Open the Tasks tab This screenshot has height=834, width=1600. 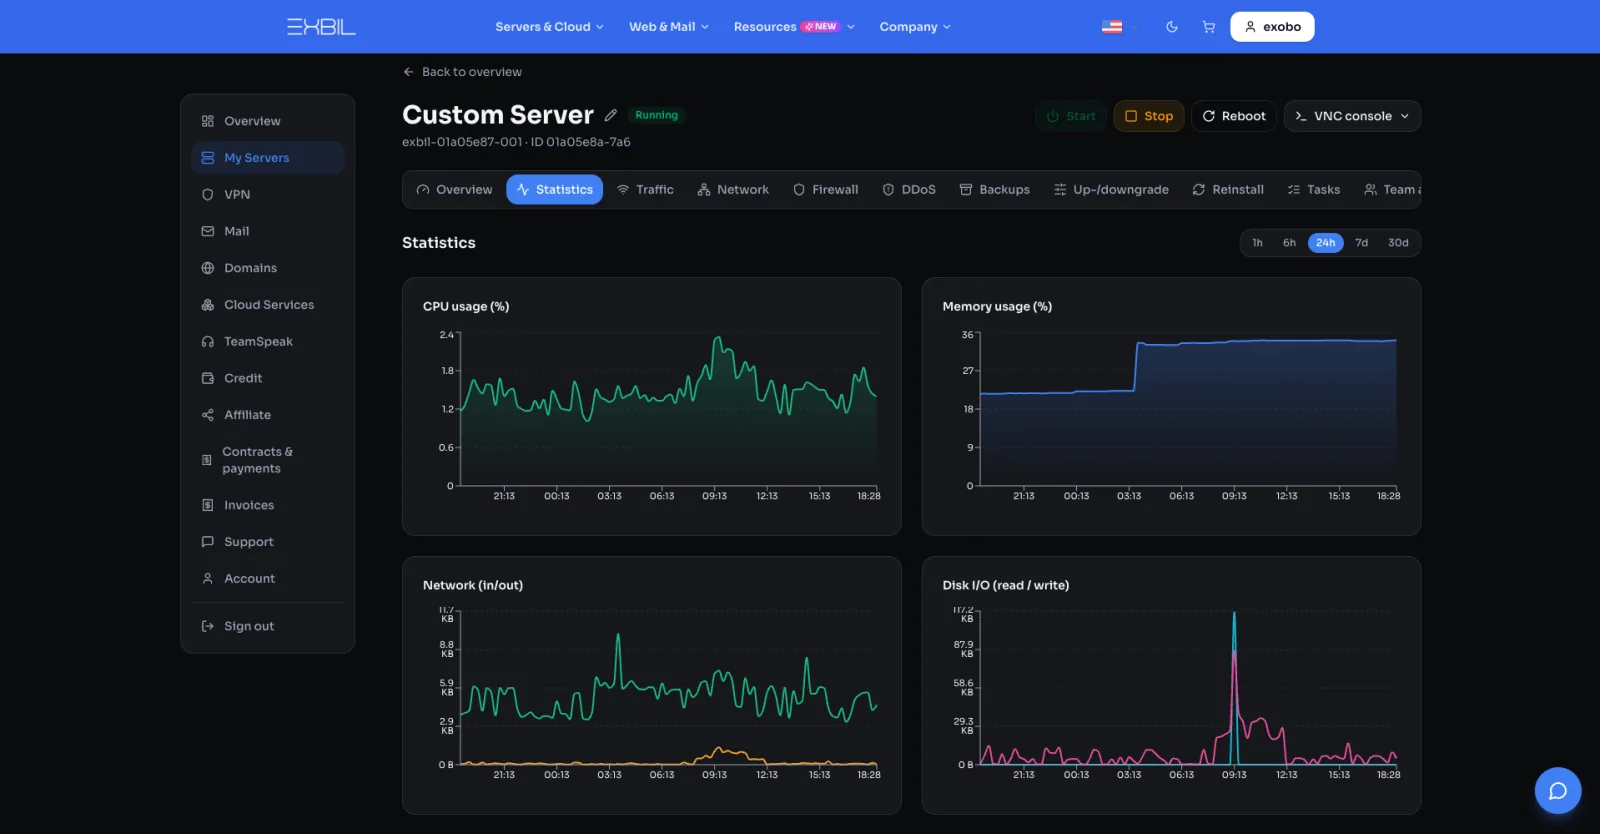1314,190
